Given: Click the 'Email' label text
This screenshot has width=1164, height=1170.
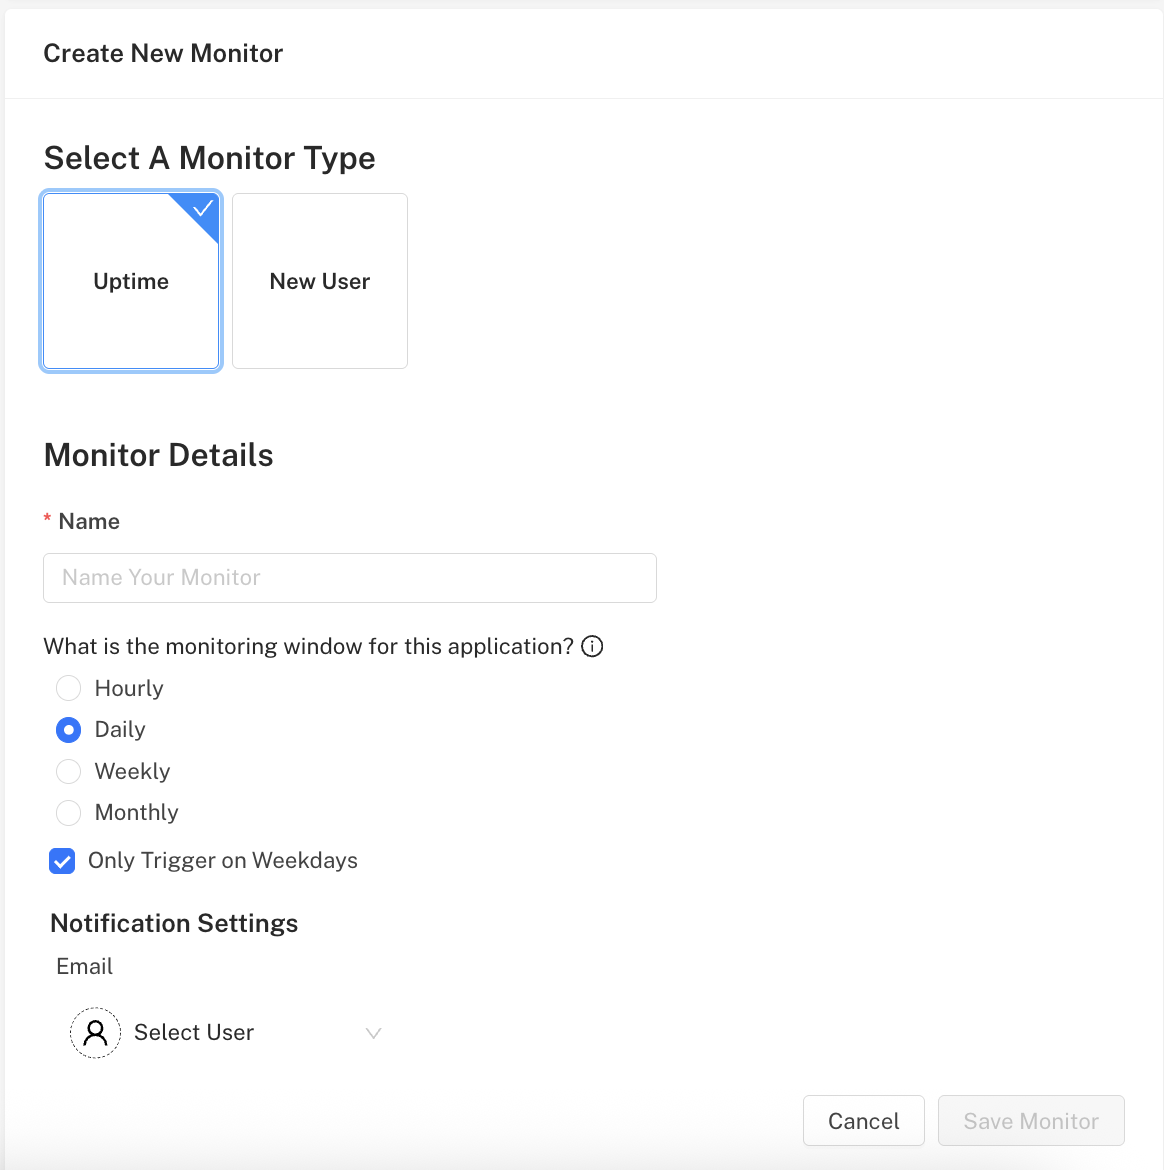Looking at the screenshot, I should coord(84,966).
